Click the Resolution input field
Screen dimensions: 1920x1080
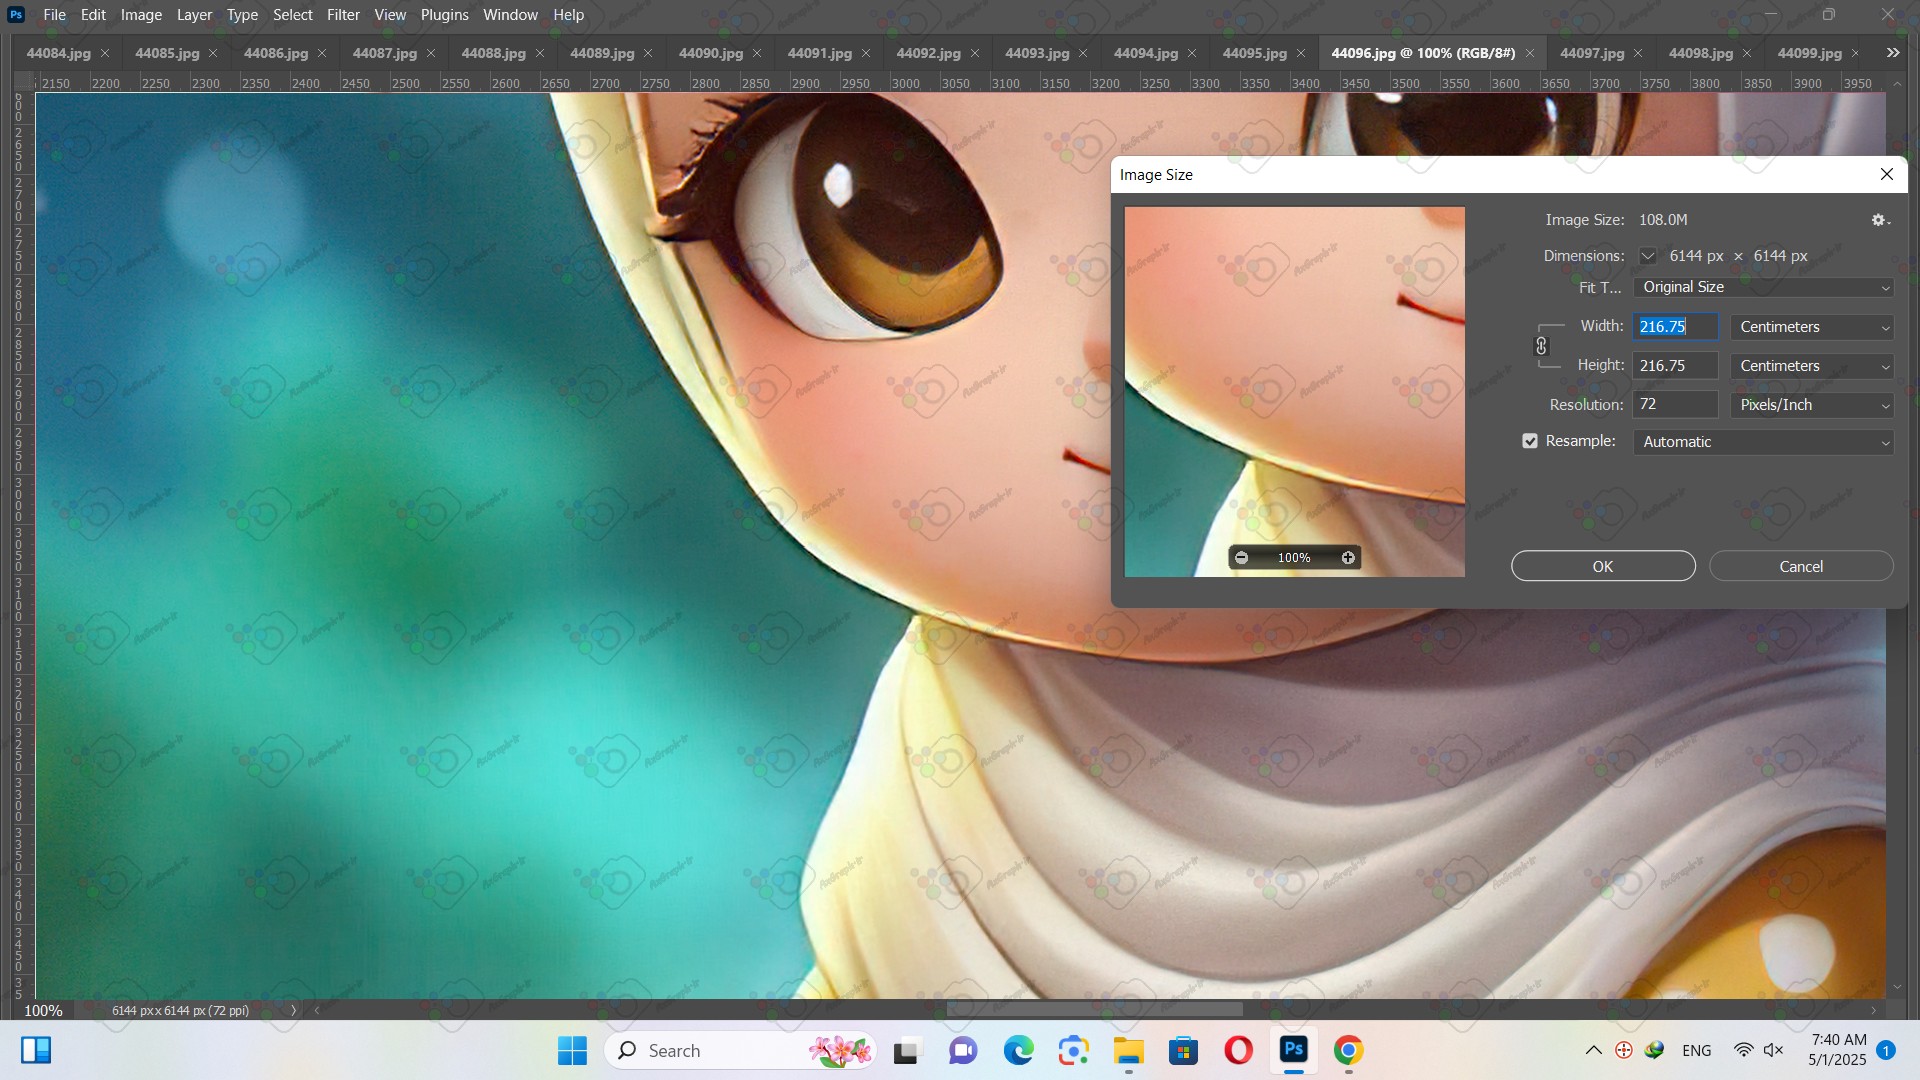(1676, 405)
